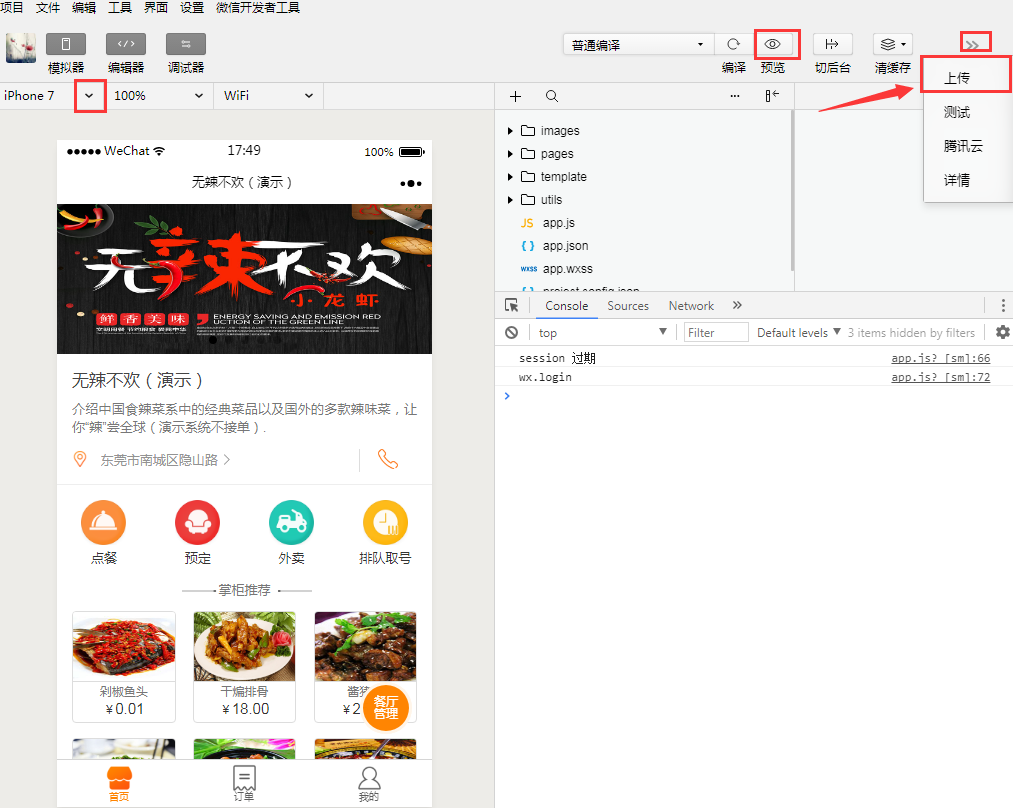The width and height of the screenshot is (1013, 808).
Task: Toggle the debugger panel button
Action: (186, 44)
